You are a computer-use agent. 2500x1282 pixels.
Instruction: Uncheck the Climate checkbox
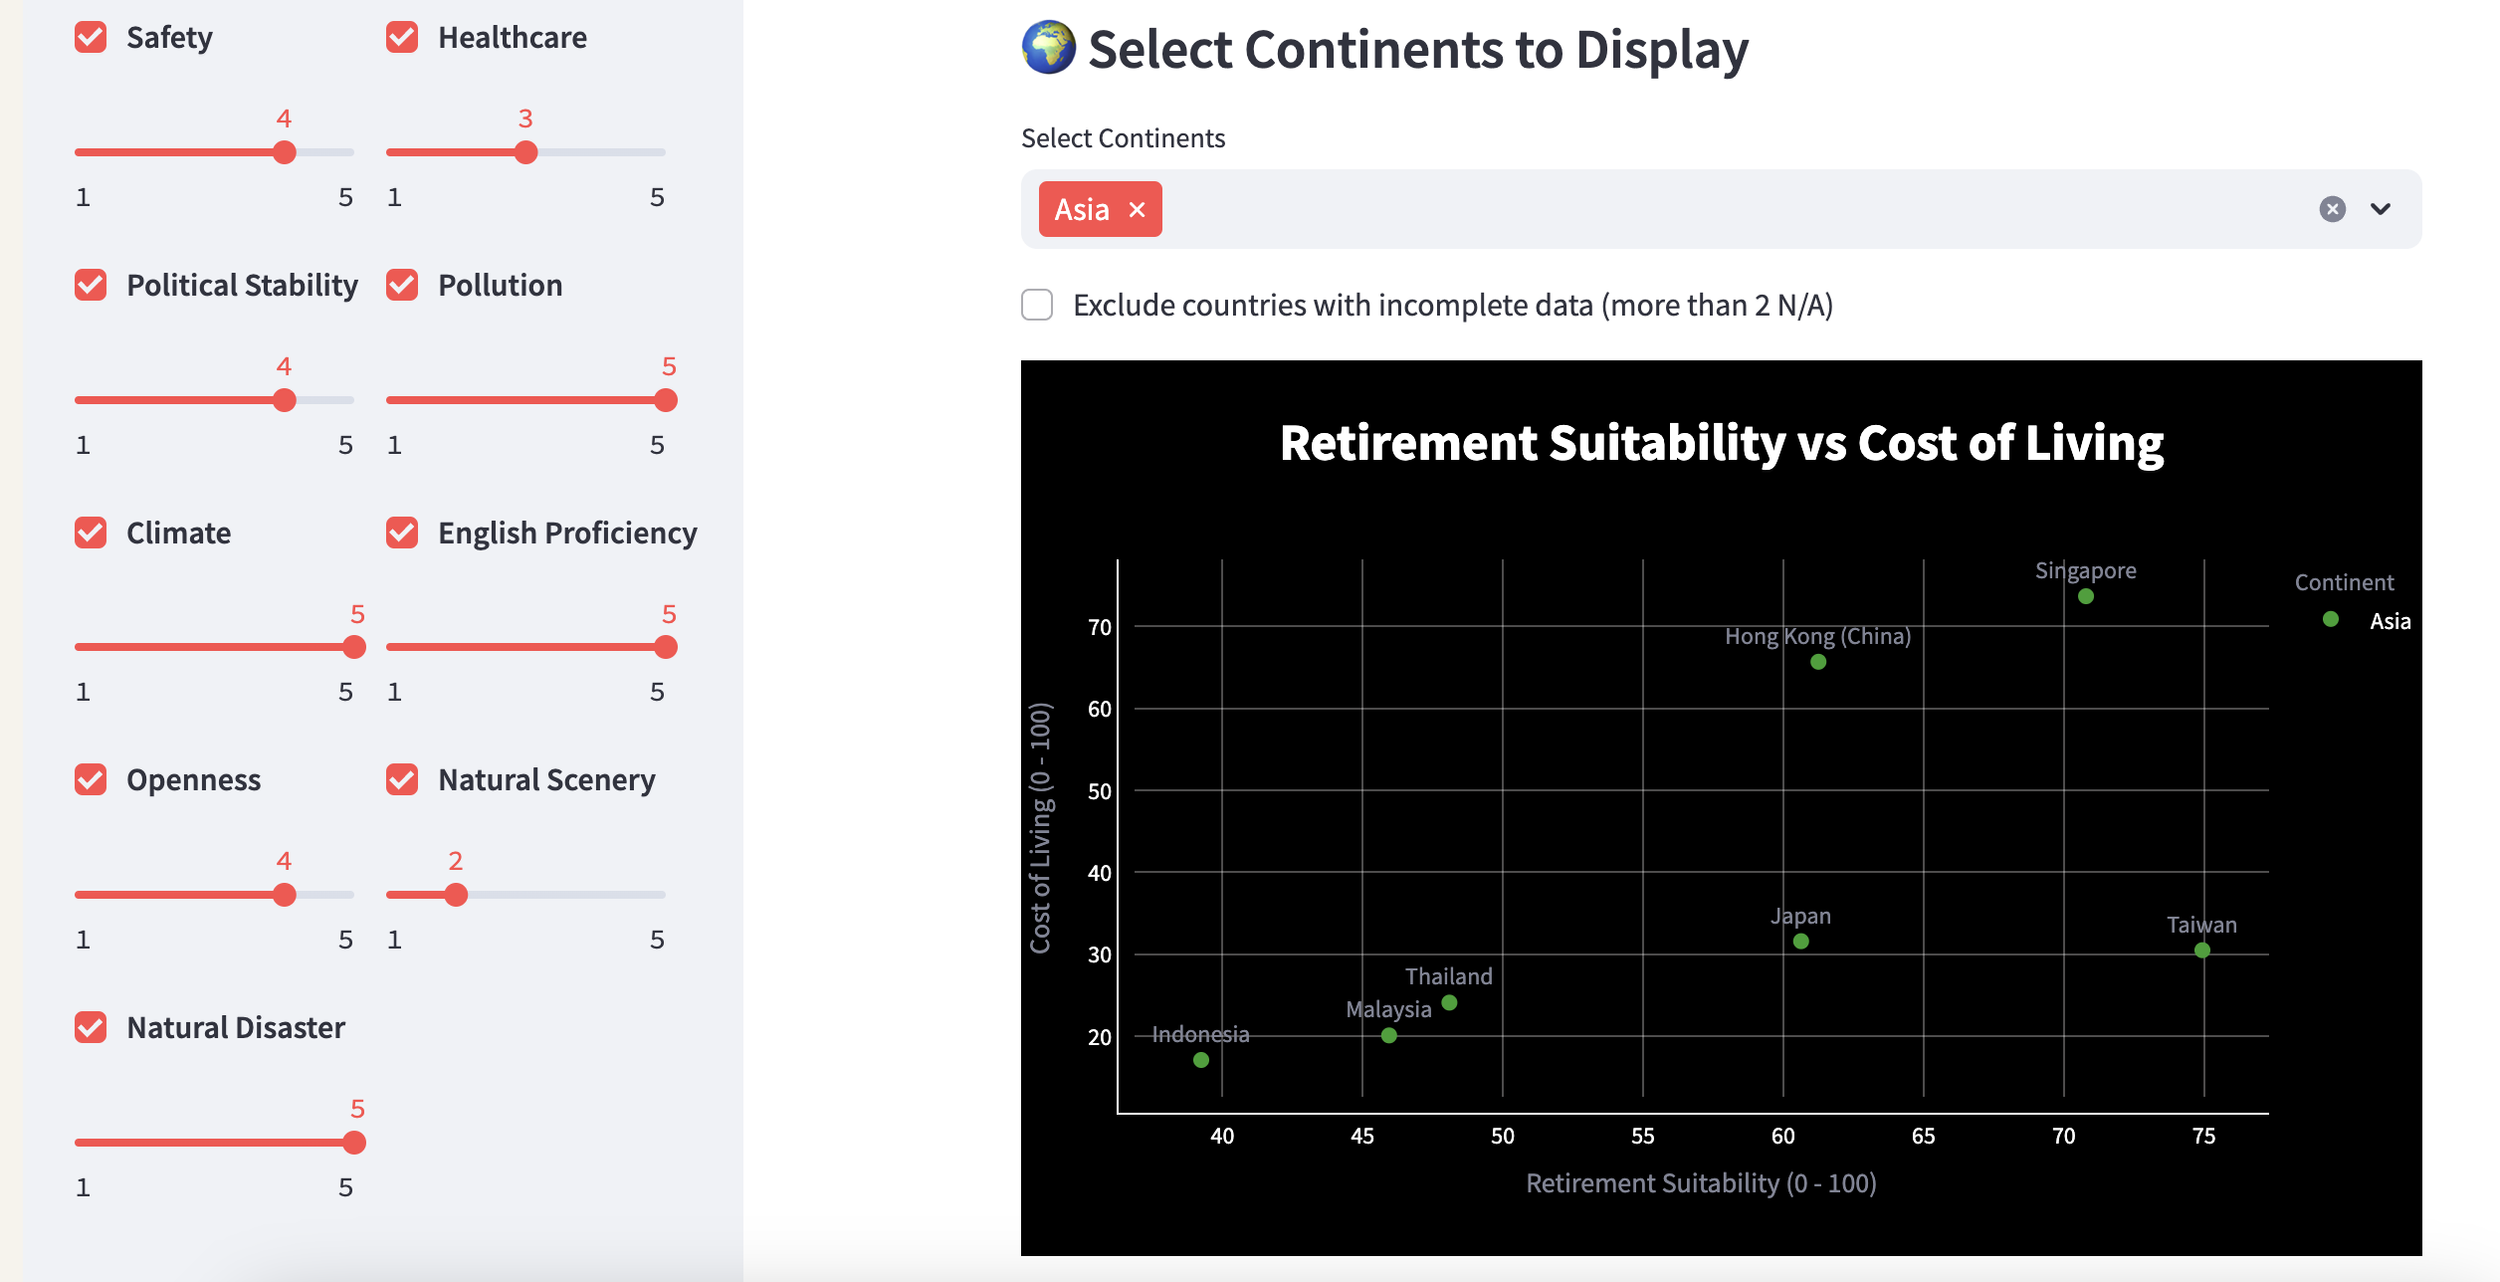coord(91,533)
